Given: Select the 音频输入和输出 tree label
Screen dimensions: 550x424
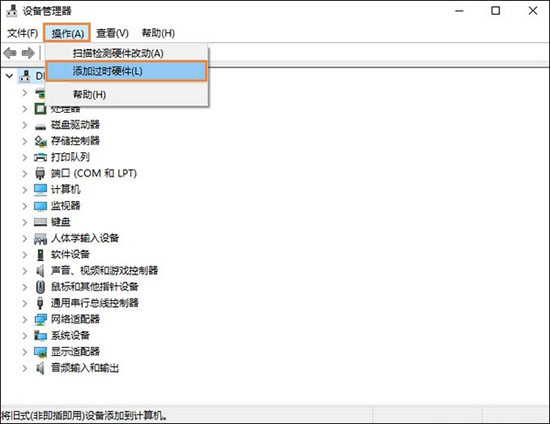Looking at the screenshot, I should (85, 368).
